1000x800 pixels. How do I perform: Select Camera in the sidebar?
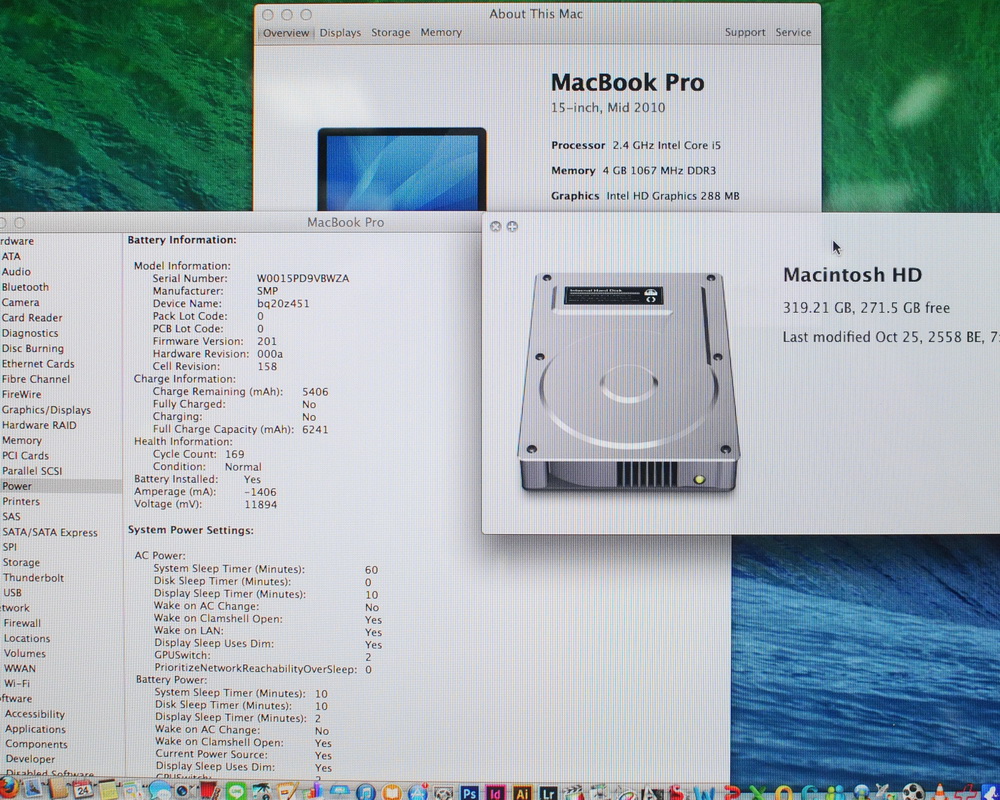20,302
